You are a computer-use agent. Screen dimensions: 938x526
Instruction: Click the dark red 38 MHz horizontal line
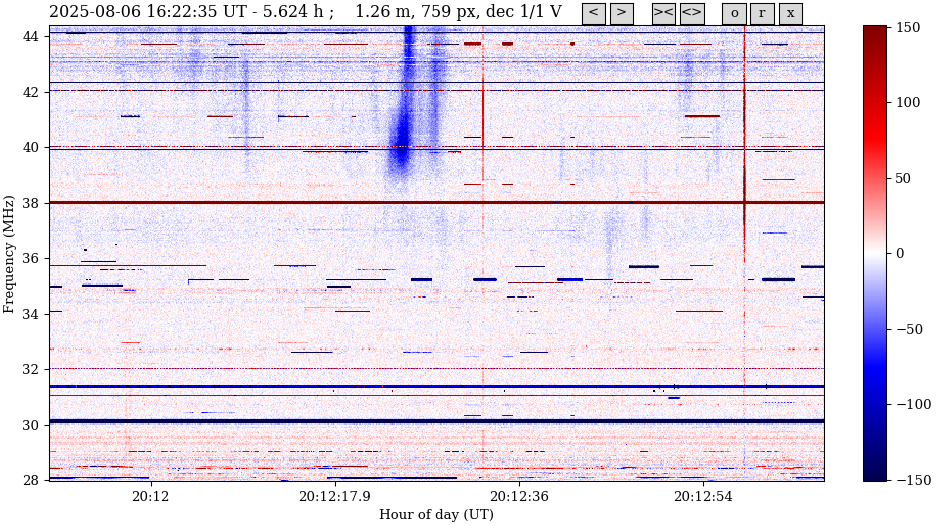click(x=300, y=203)
